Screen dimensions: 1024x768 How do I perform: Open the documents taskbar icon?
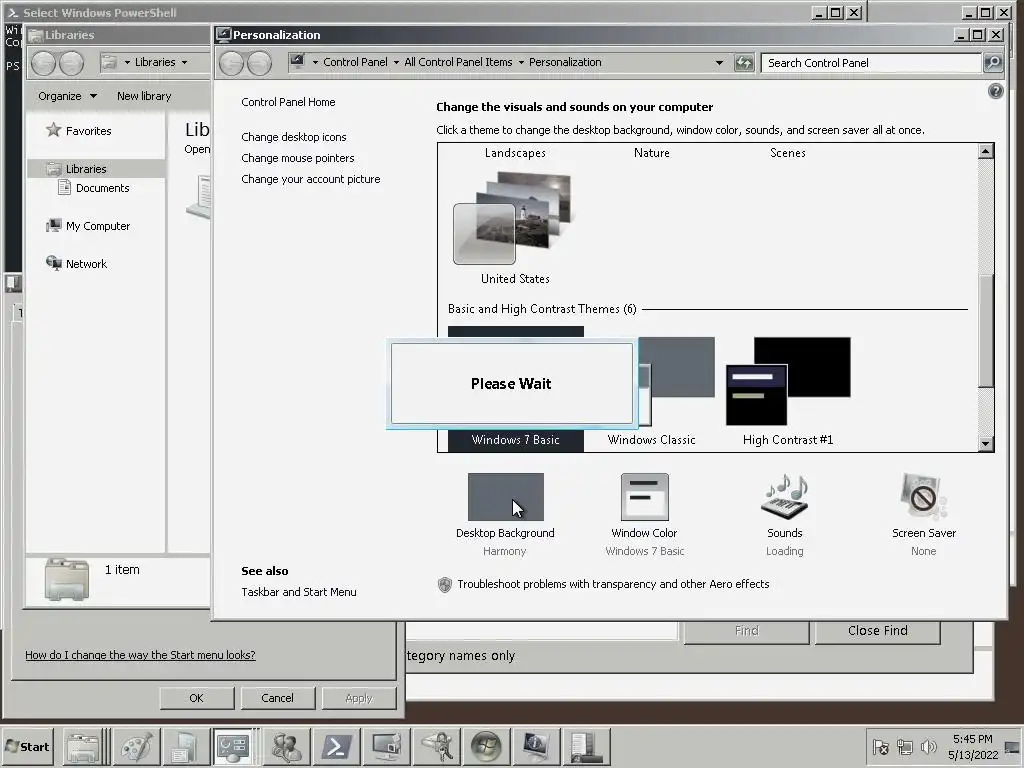click(185, 746)
